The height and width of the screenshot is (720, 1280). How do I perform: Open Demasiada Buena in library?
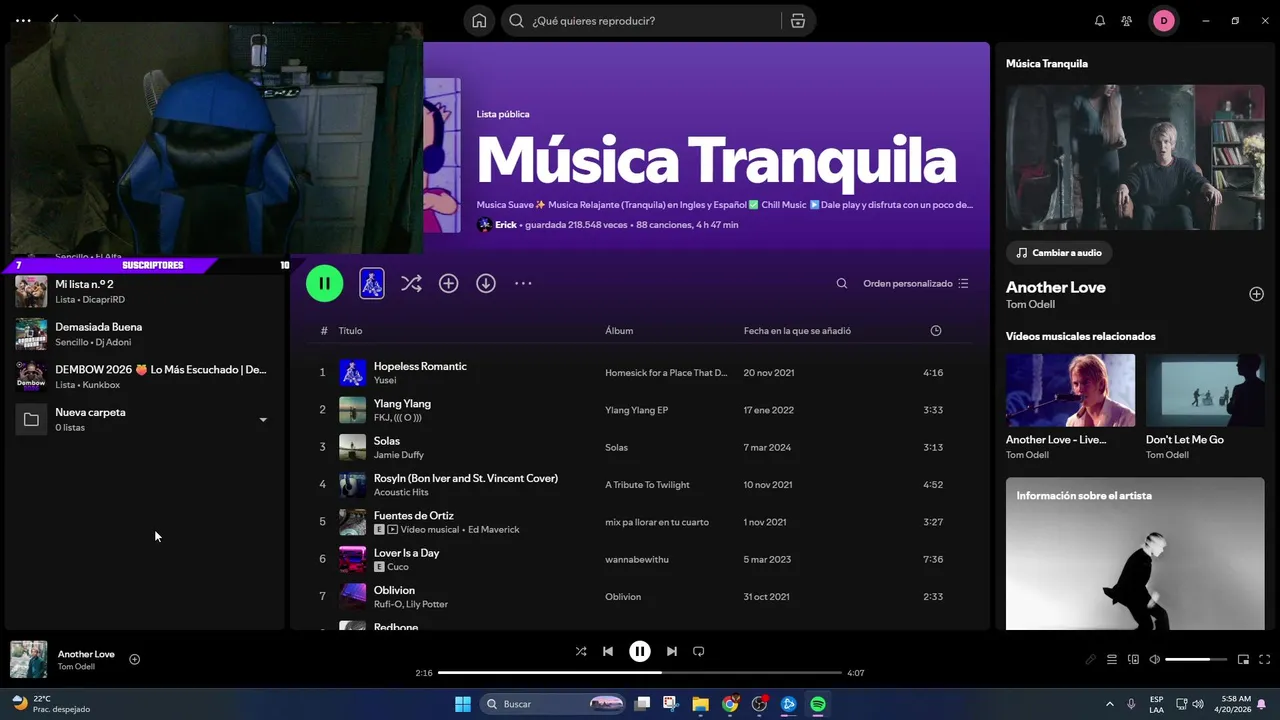[145, 334]
